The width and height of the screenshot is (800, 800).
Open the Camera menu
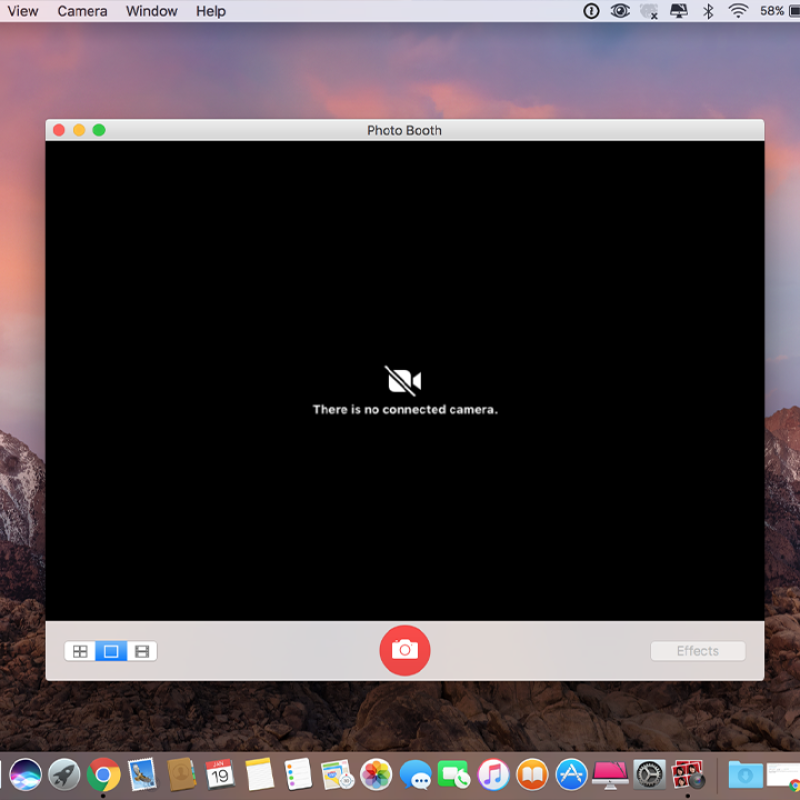[x=82, y=11]
